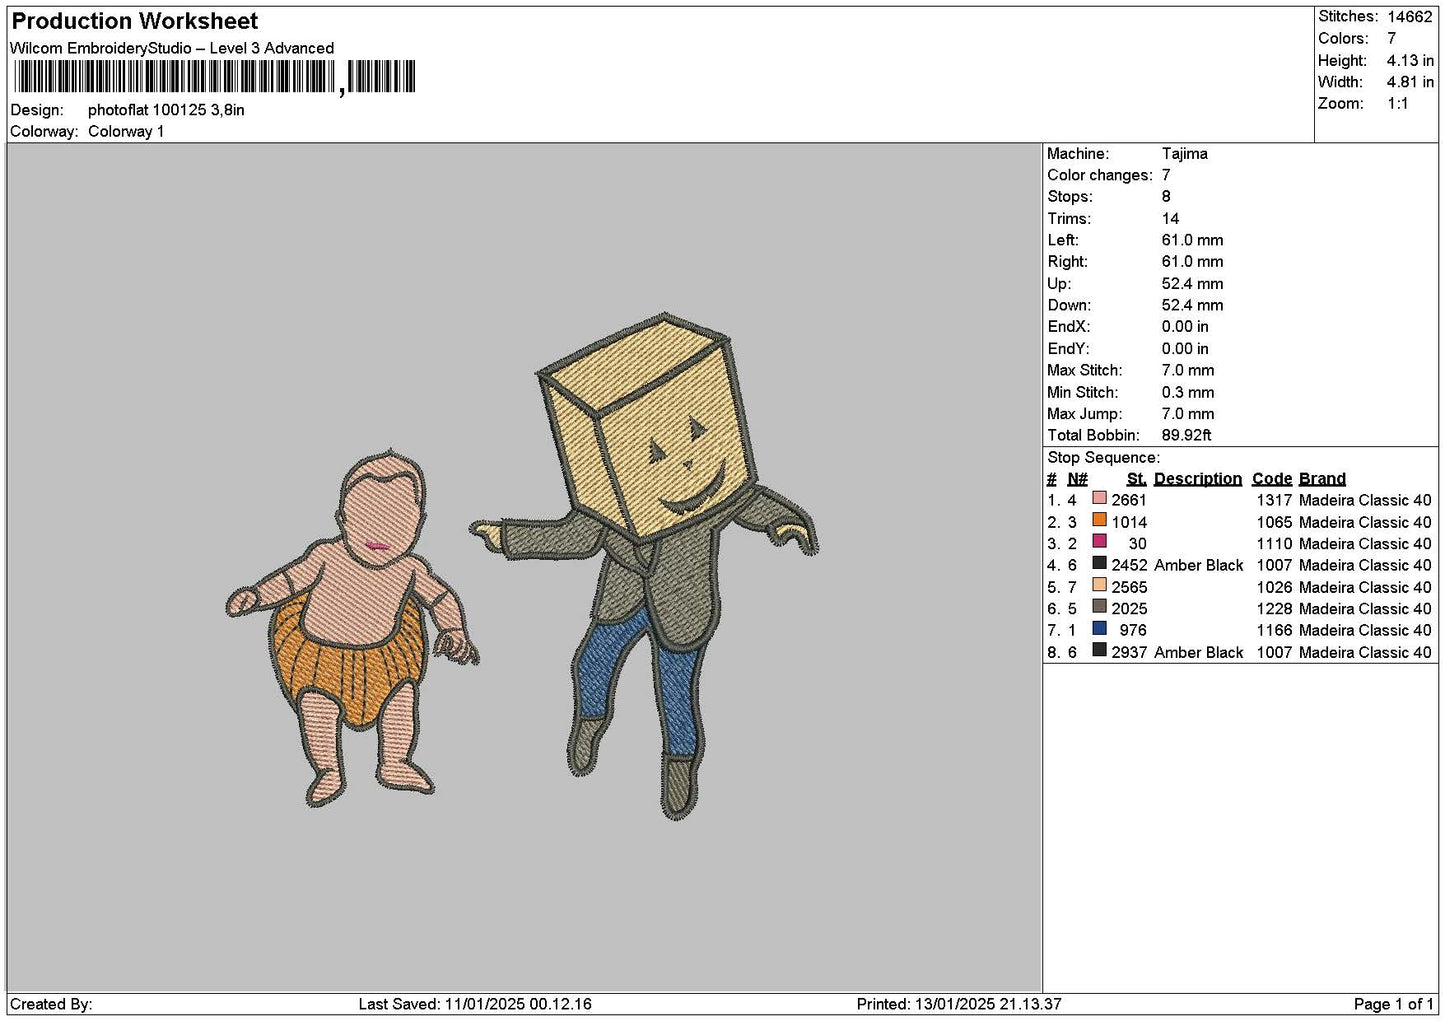This screenshot has height=1021, width=1445.
Task: Click the black swatch in stop 8
Action: tap(1099, 650)
